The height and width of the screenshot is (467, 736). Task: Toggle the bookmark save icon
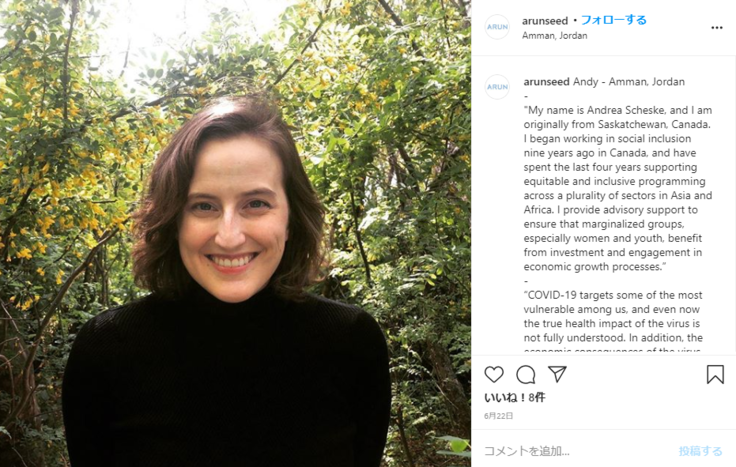pos(715,375)
